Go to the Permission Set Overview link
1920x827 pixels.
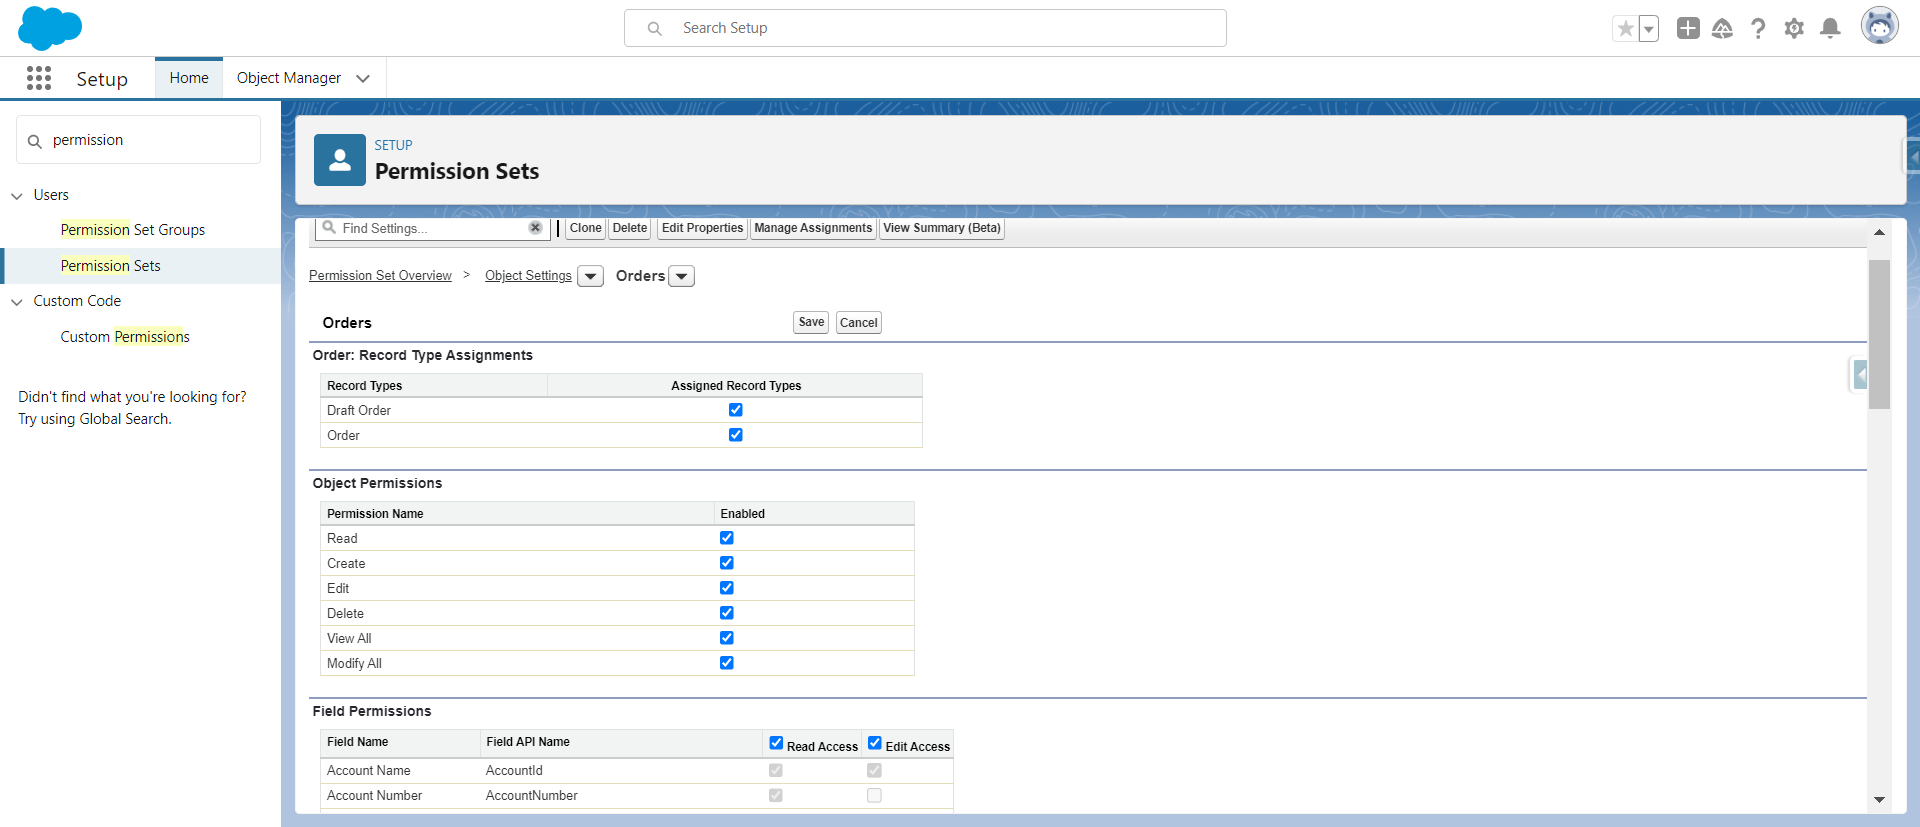380,276
